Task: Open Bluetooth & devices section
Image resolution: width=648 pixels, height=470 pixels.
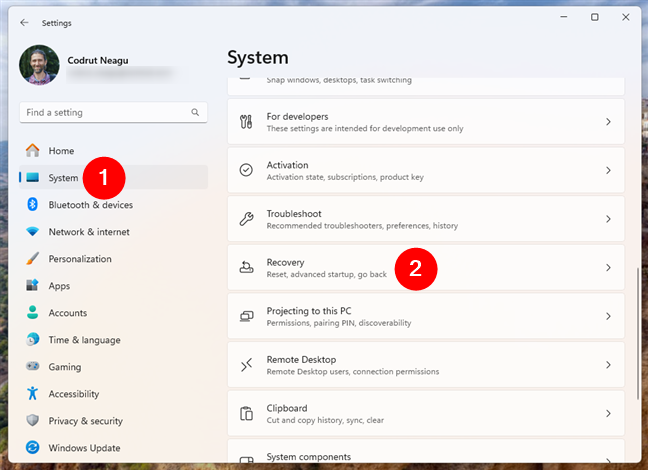Action: pos(113,205)
